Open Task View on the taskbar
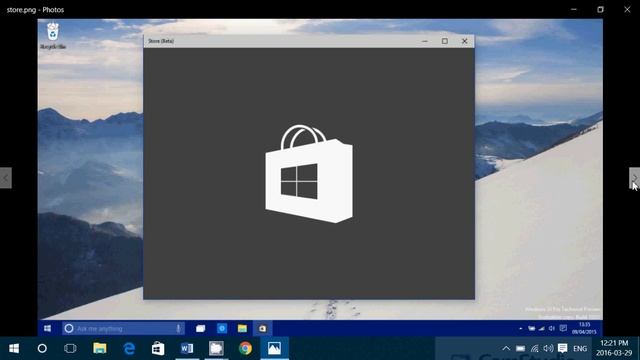The height and width of the screenshot is (360, 640). 70,349
